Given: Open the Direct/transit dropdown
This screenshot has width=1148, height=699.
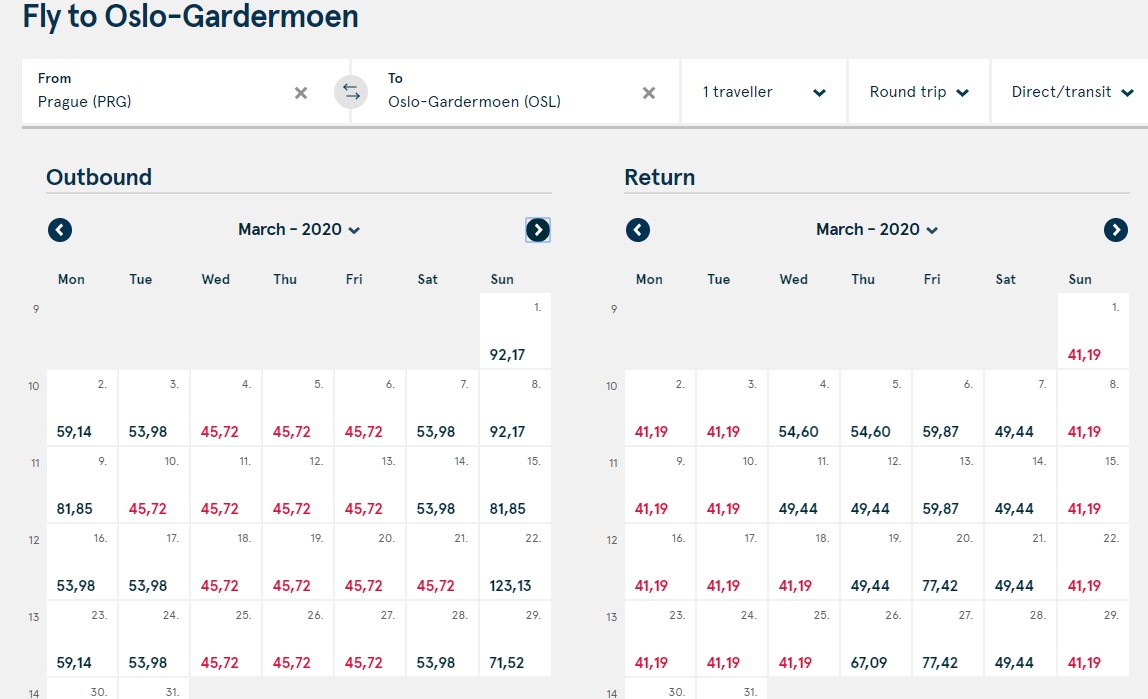Looking at the screenshot, I should coord(1070,92).
